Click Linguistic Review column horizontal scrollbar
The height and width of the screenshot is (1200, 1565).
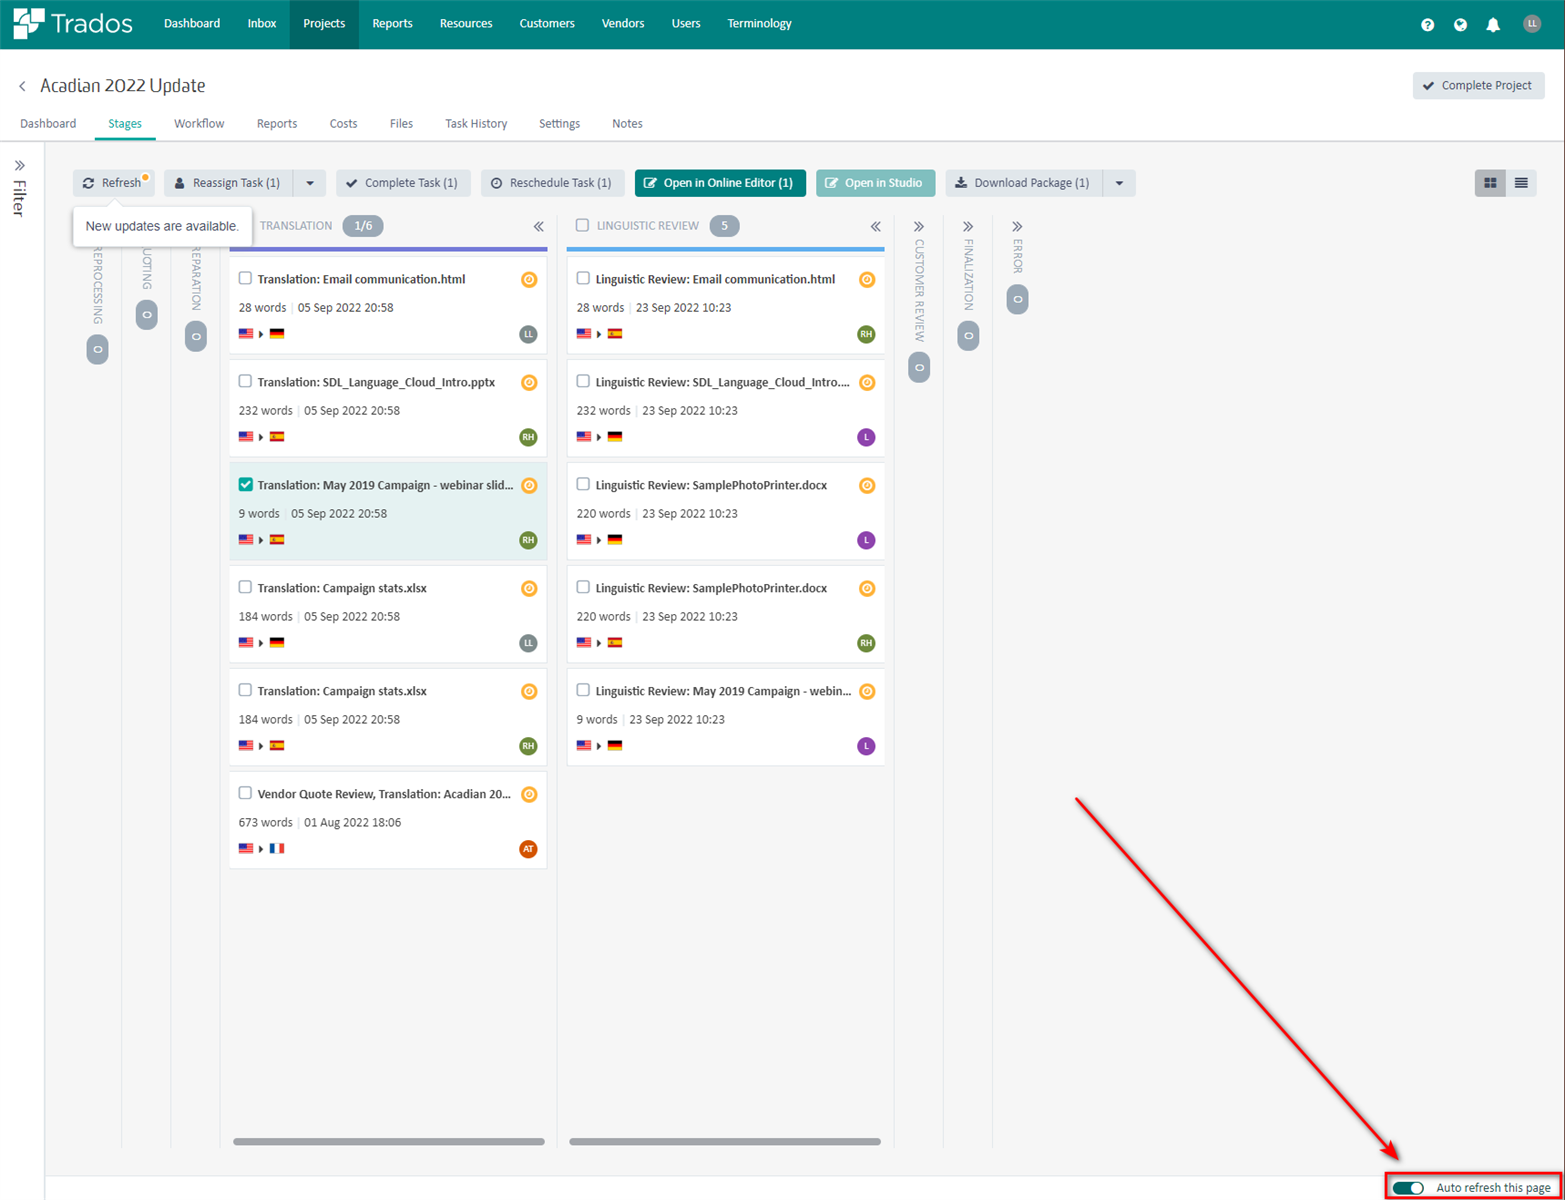(725, 1142)
